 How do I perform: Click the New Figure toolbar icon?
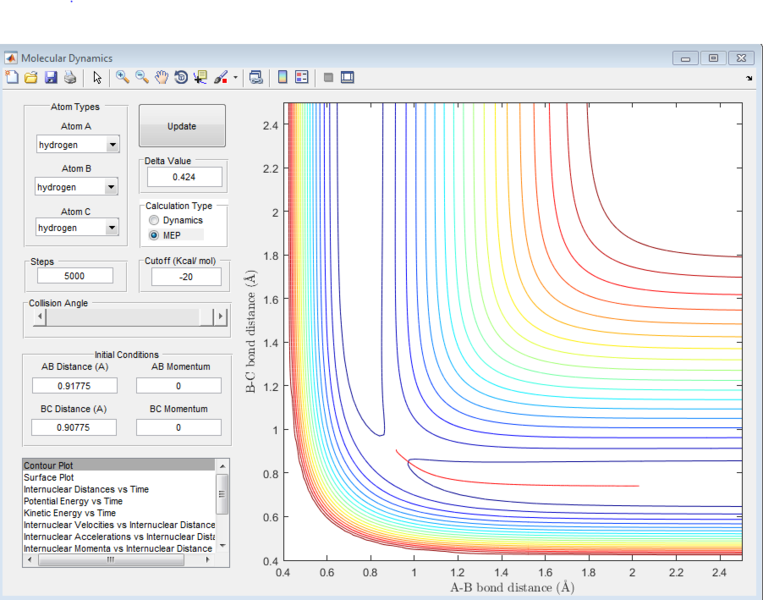(x=12, y=77)
